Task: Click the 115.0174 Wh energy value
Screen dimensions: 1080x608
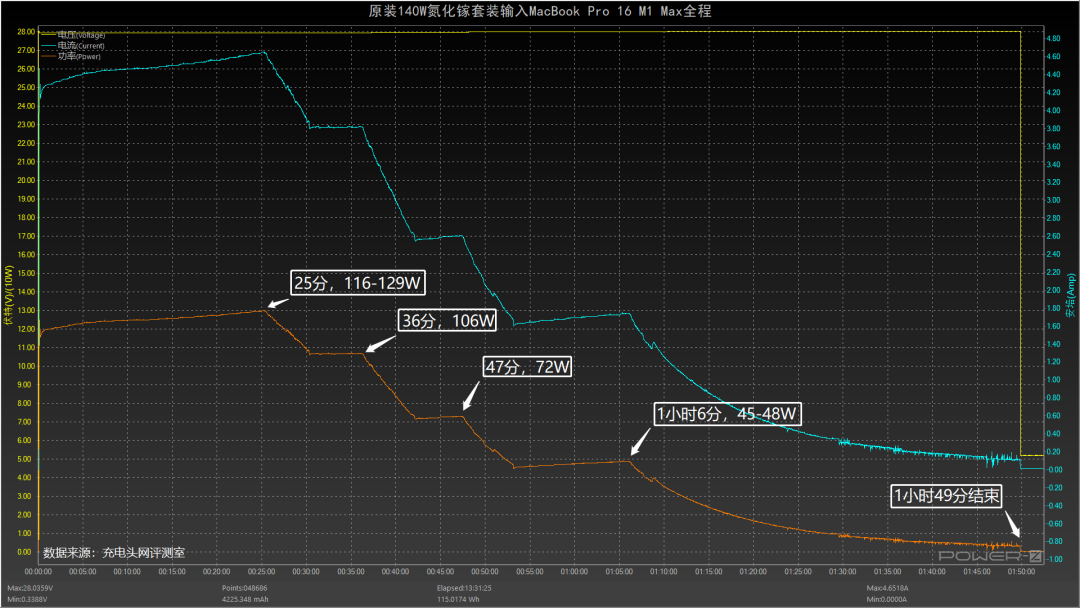Action: [458, 599]
